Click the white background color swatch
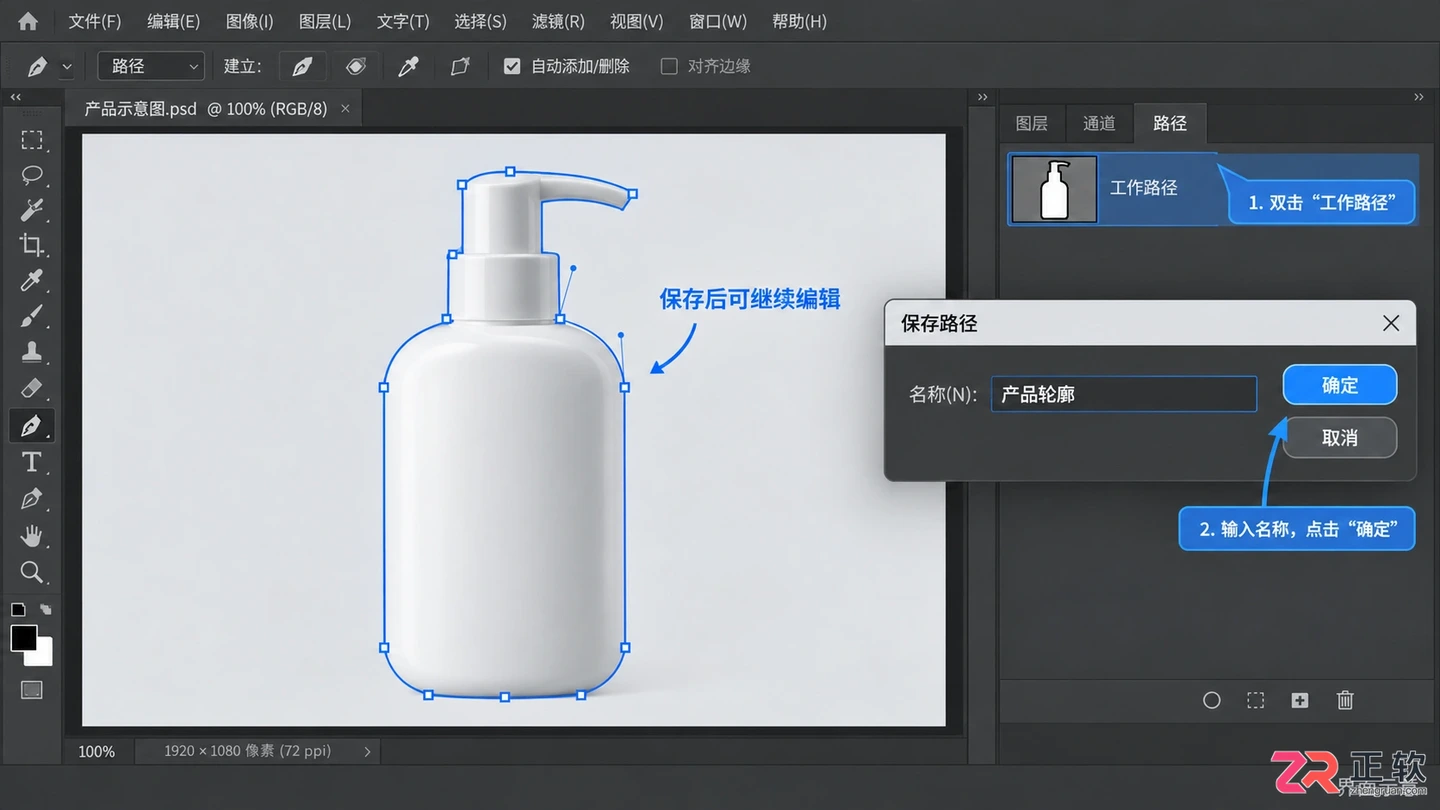Viewport: 1440px width, 810px height. pyautogui.click(x=43, y=656)
